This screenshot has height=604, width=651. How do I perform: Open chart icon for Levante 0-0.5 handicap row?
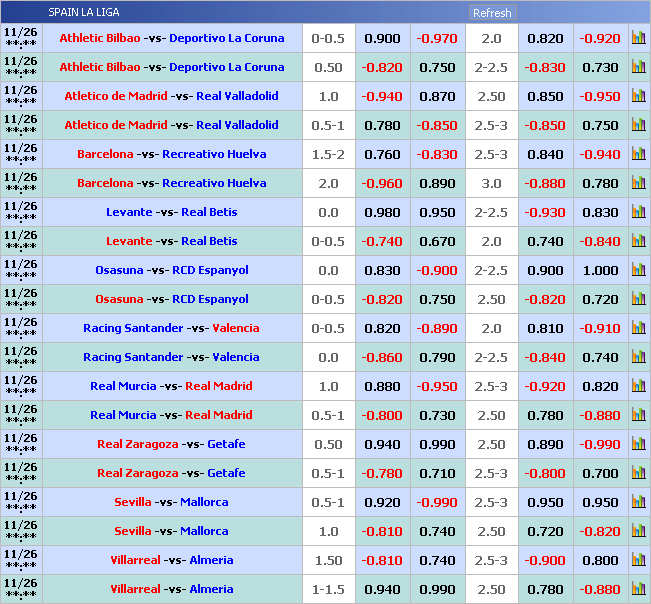[638, 241]
